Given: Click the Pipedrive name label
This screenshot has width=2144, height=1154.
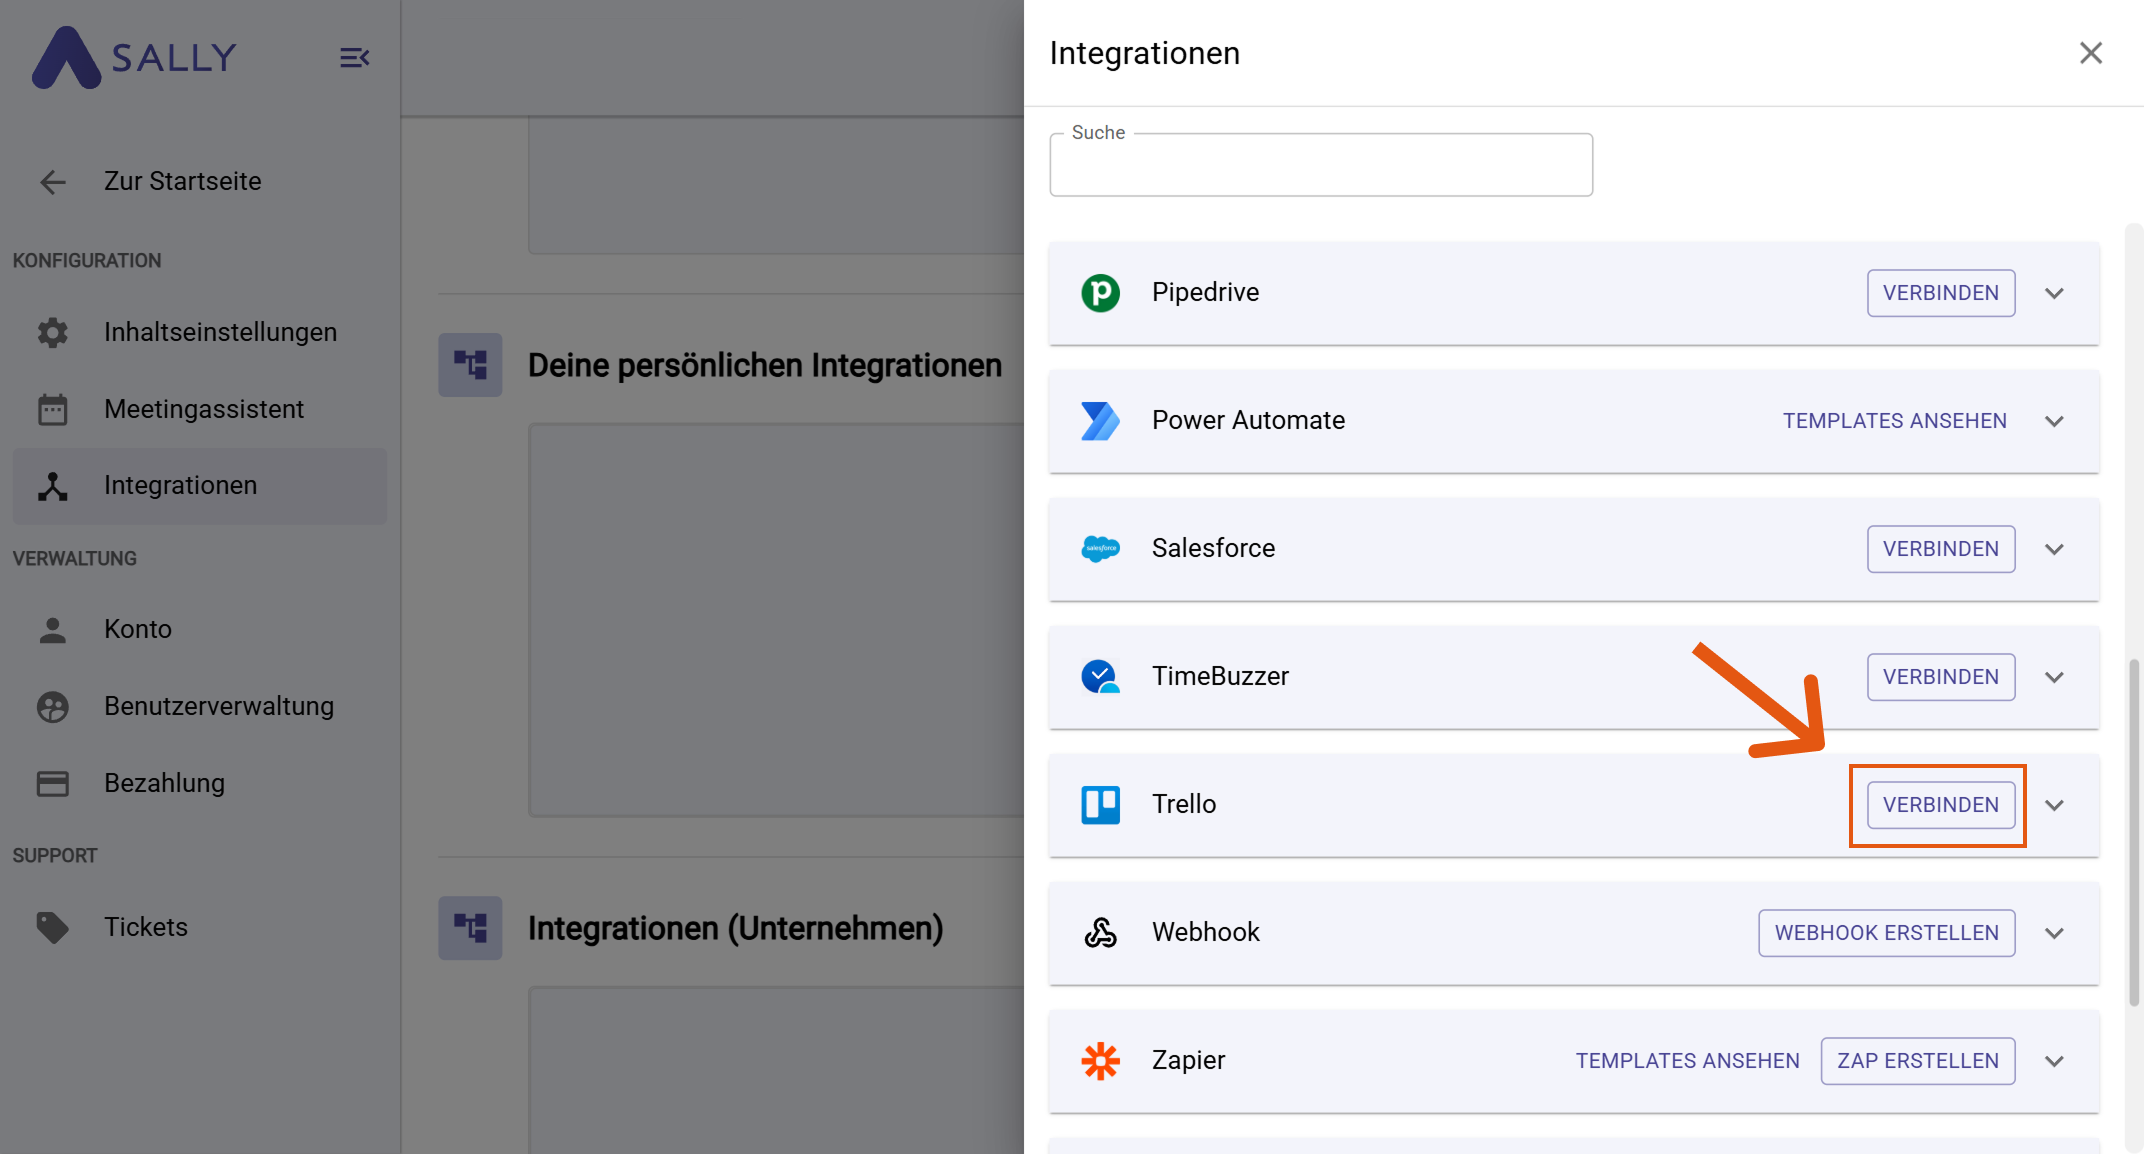Looking at the screenshot, I should (1205, 293).
